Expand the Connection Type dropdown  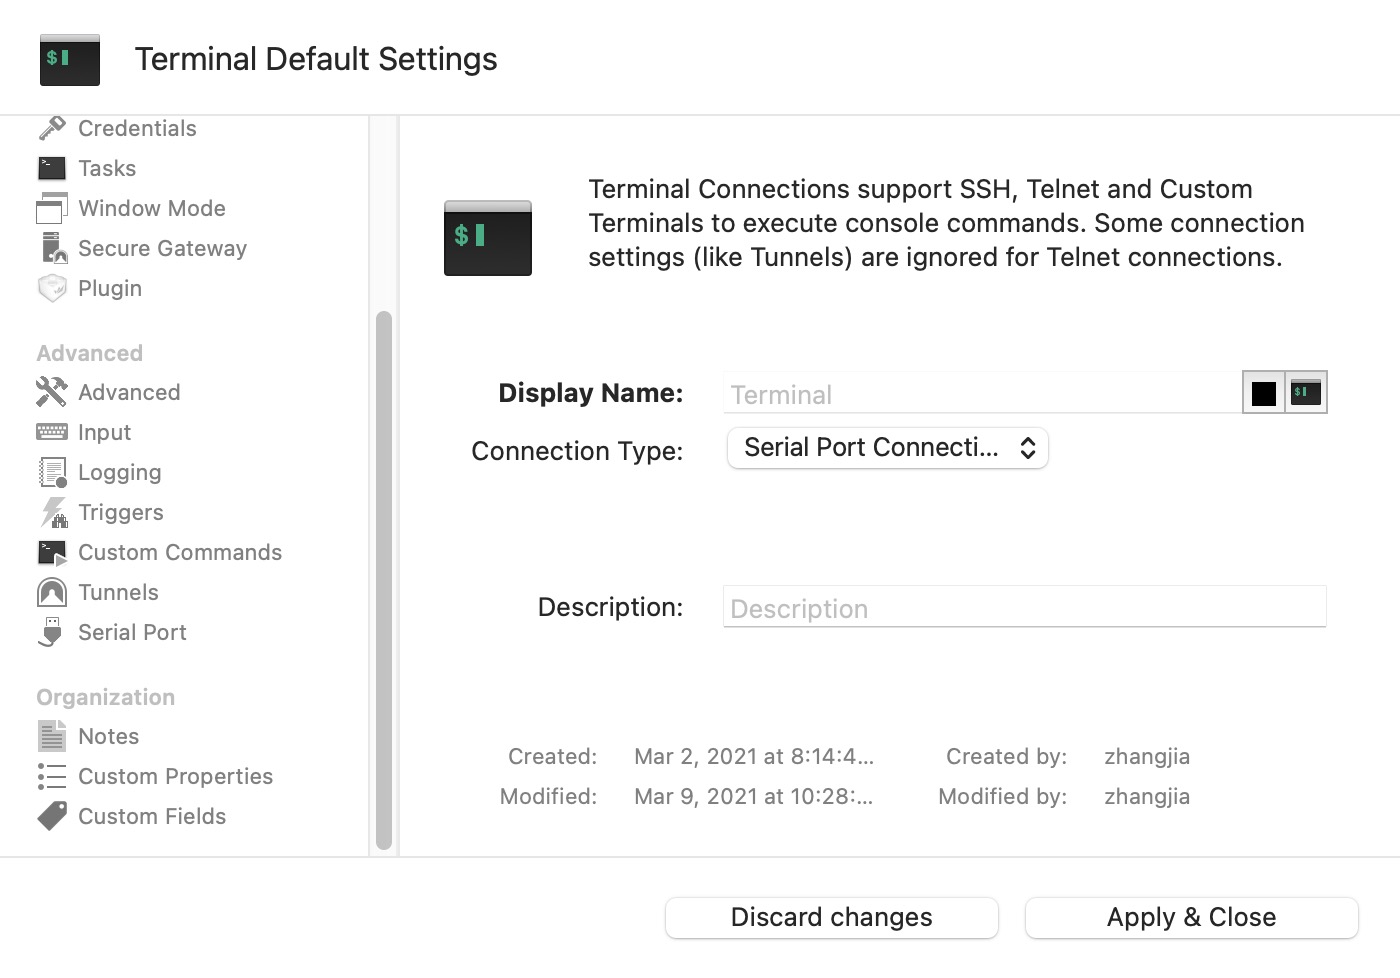(887, 448)
